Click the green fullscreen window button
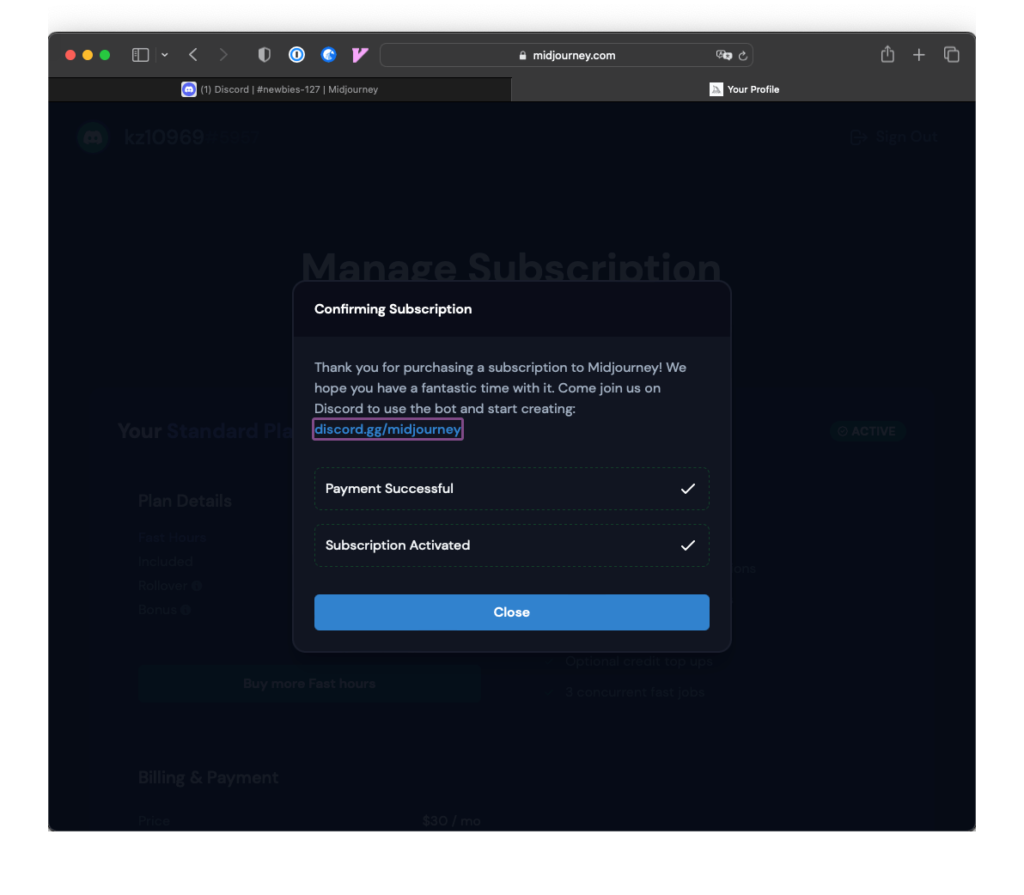This screenshot has height=895, width=1024. pos(104,55)
